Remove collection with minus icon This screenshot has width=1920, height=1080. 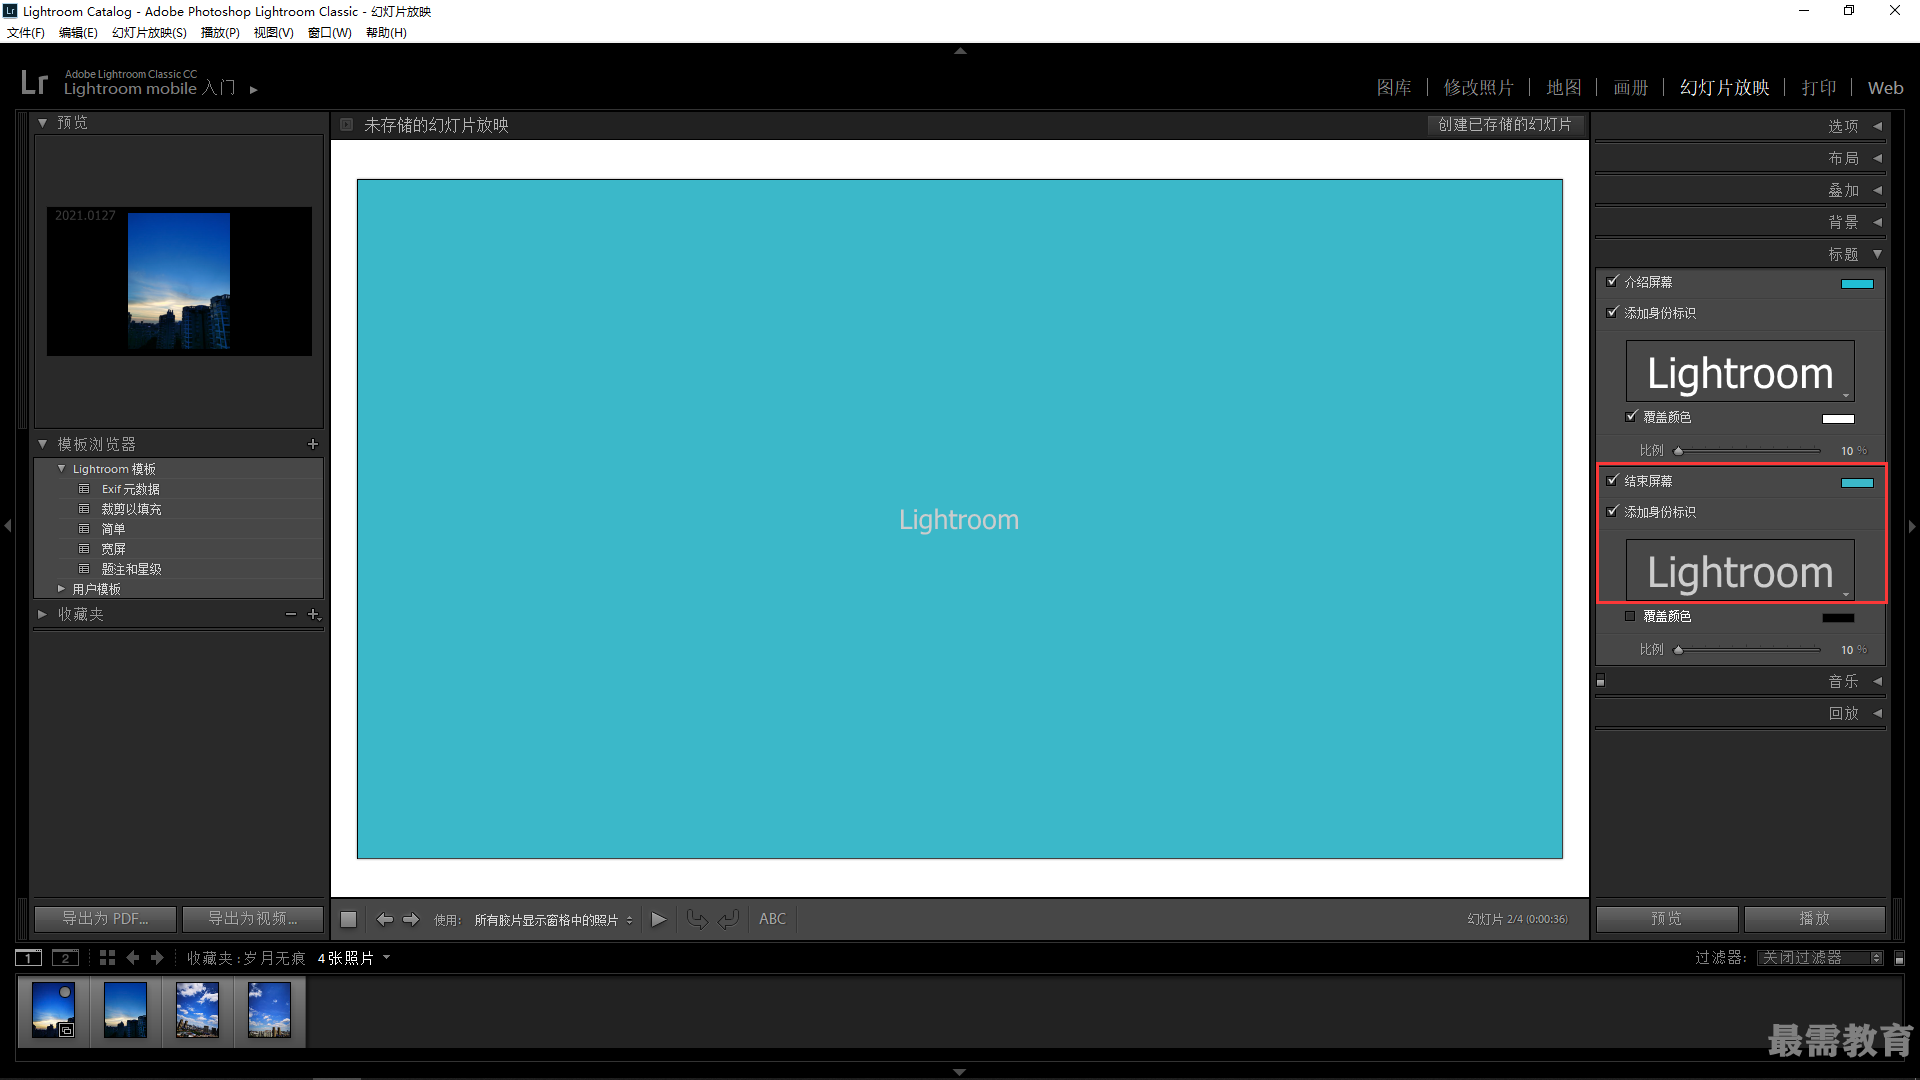tap(291, 614)
